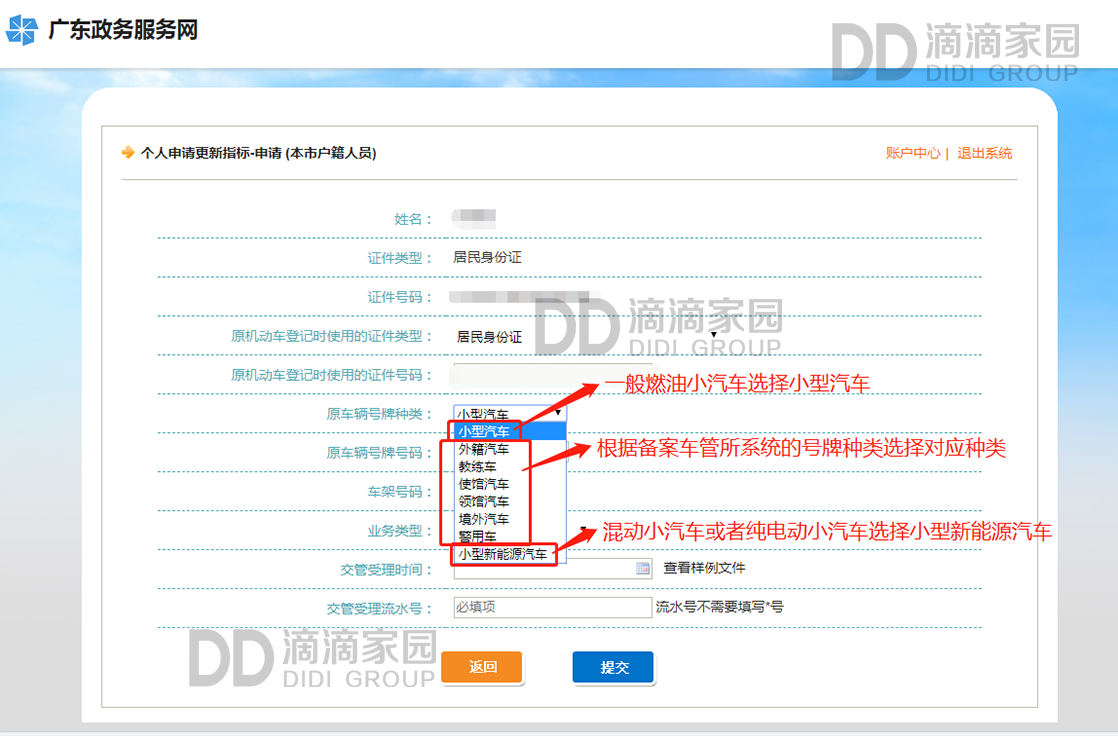This screenshot has height=736, width=1118.
Task: Open the 原机动车登记时使用的证件类型 dropdown
Action: (586, 336)
